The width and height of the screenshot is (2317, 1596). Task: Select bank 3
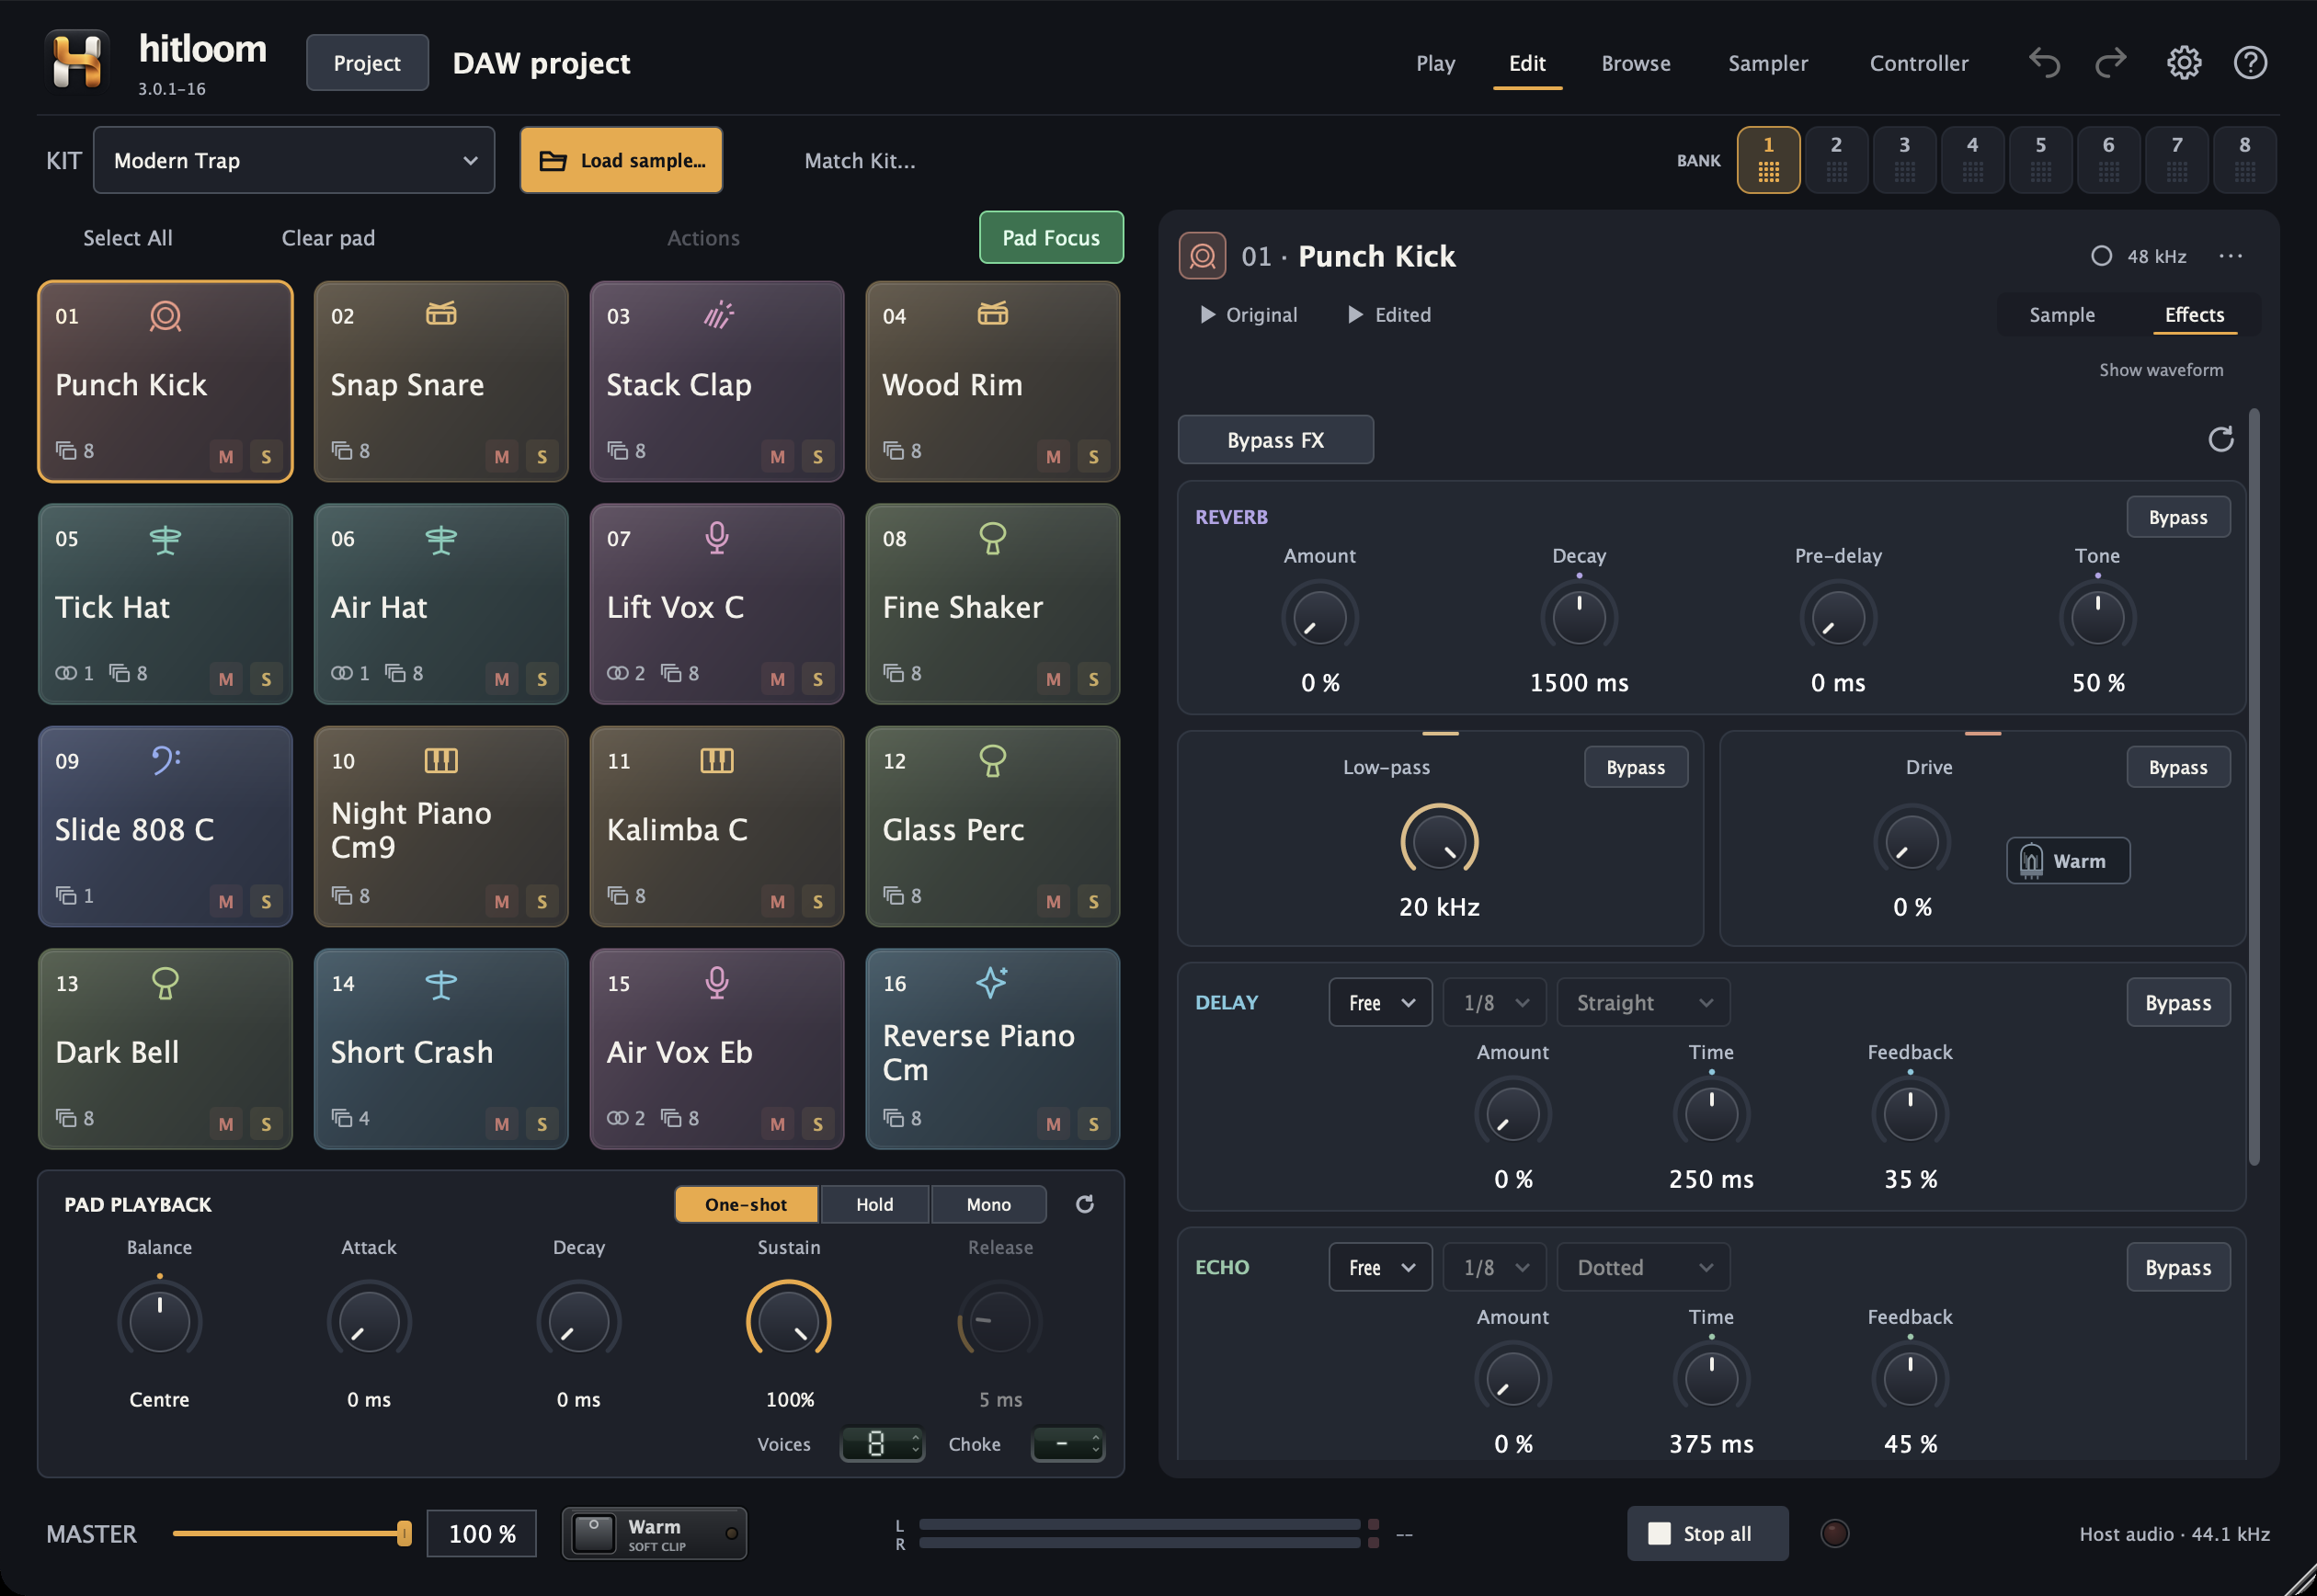(1904, 159)
